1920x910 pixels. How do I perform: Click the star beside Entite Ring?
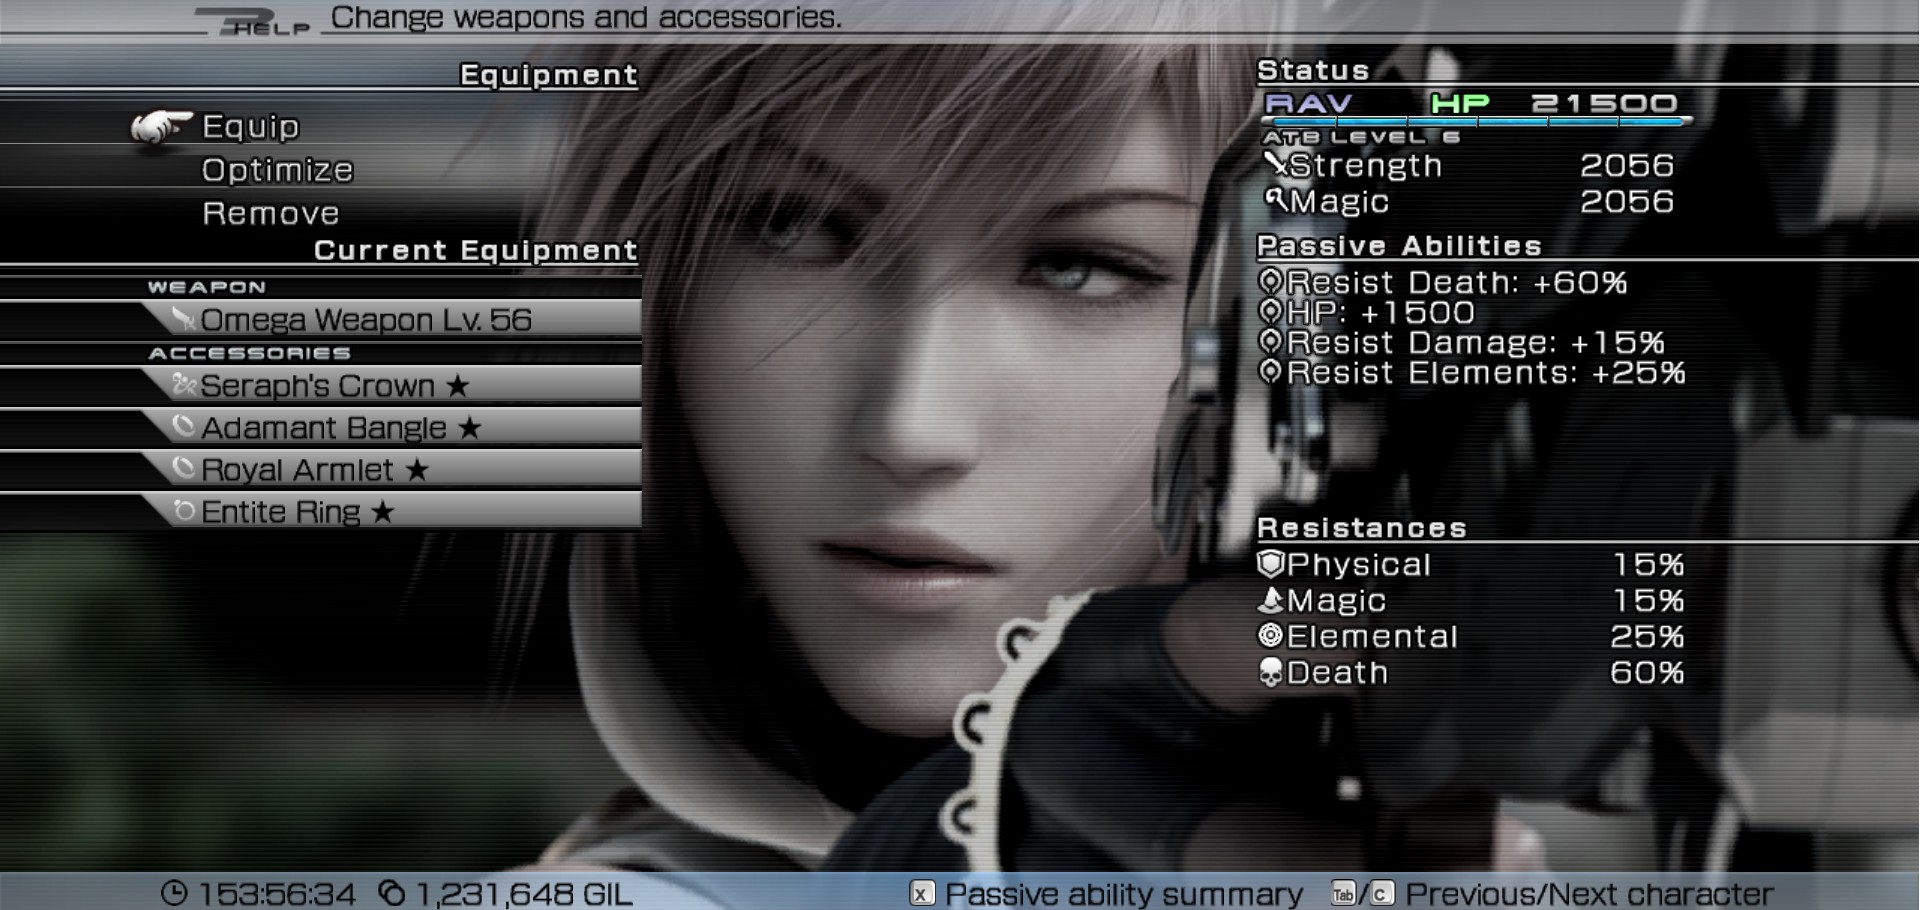(x=382, y=512)
